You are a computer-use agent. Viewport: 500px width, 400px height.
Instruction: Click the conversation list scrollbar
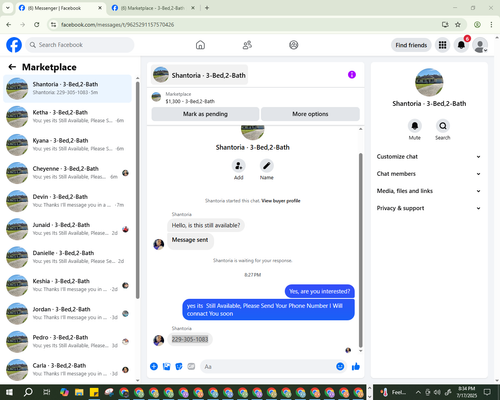[138, 190]
